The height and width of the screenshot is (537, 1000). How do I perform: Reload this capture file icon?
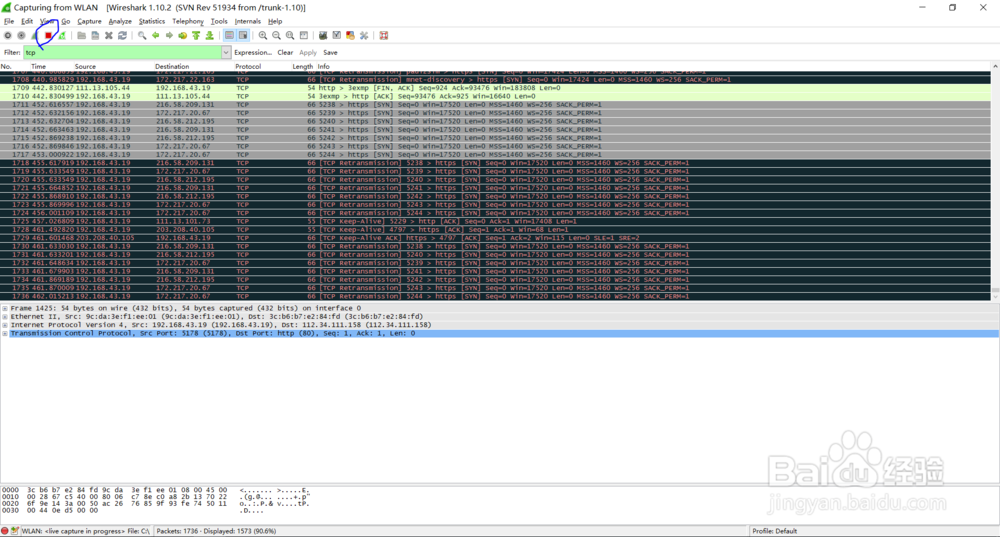[122, 36]
